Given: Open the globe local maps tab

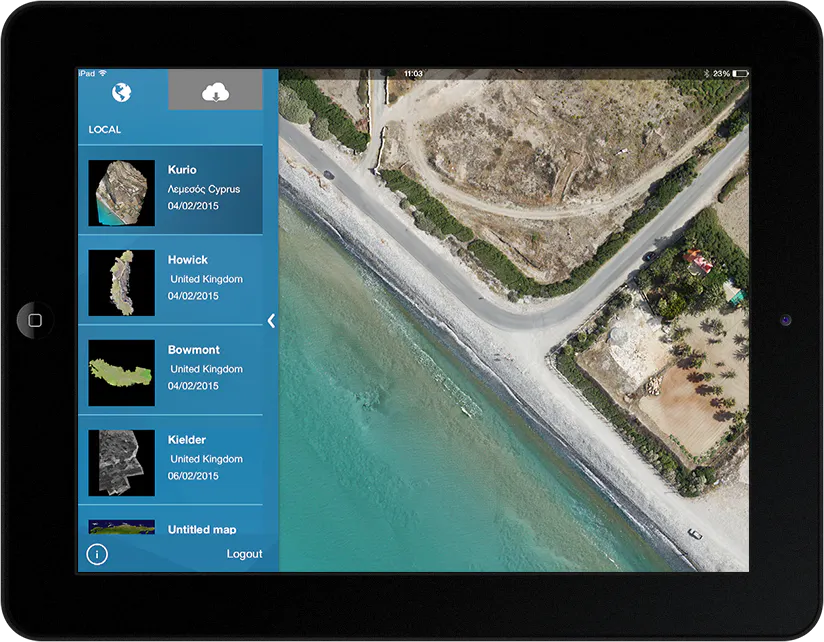Looking at the screenshot, I should 121,92.
